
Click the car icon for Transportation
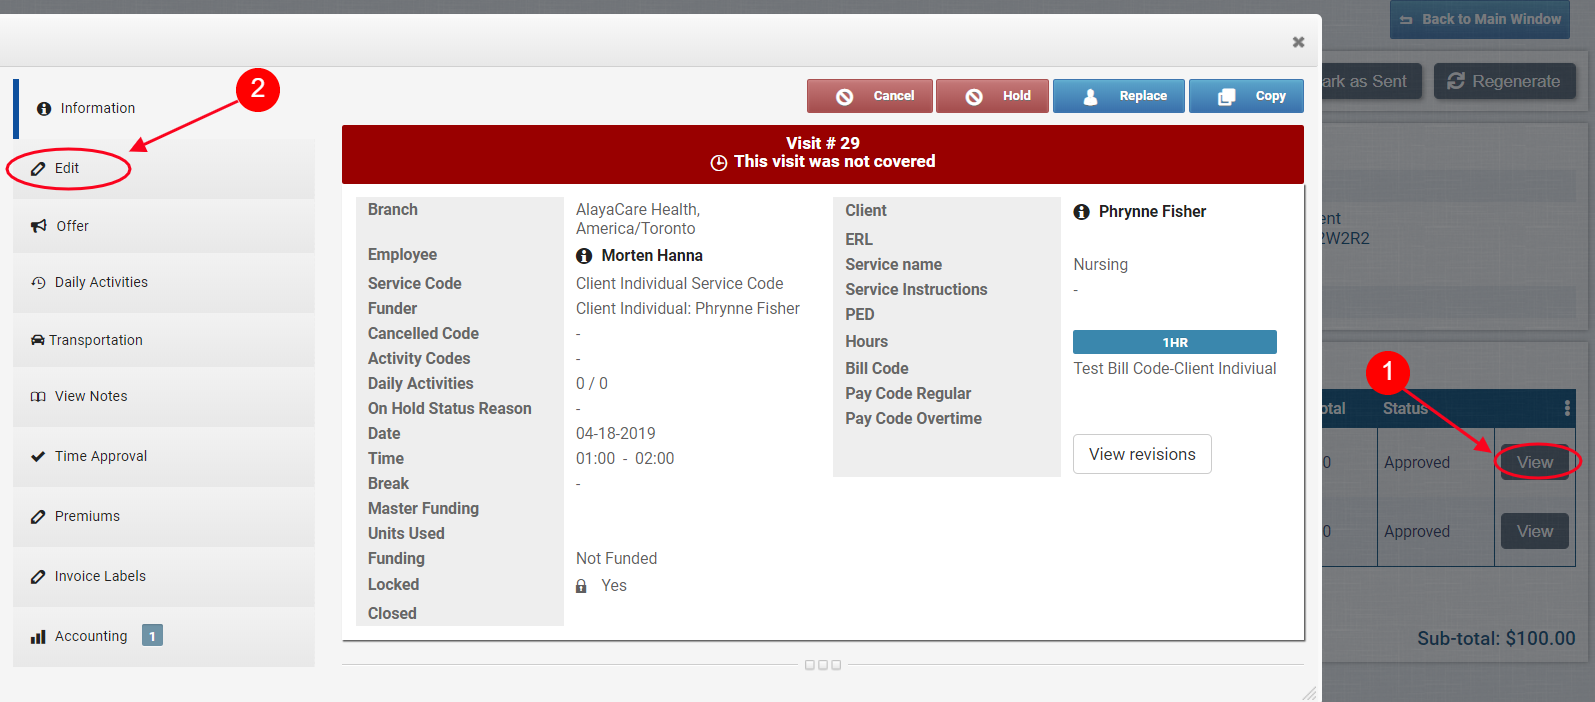[x=38, y=340]
